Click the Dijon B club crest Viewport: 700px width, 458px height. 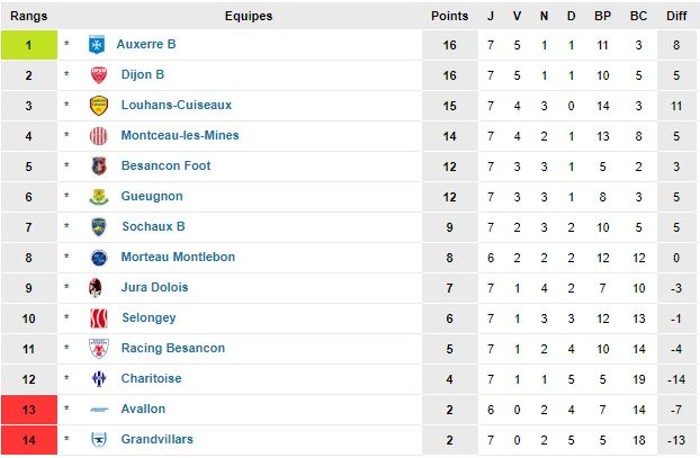(99, 75)
